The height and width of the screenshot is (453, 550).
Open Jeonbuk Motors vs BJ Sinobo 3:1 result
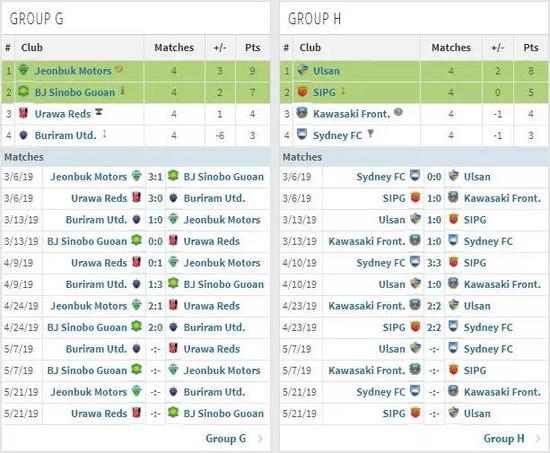click(155, 176)
